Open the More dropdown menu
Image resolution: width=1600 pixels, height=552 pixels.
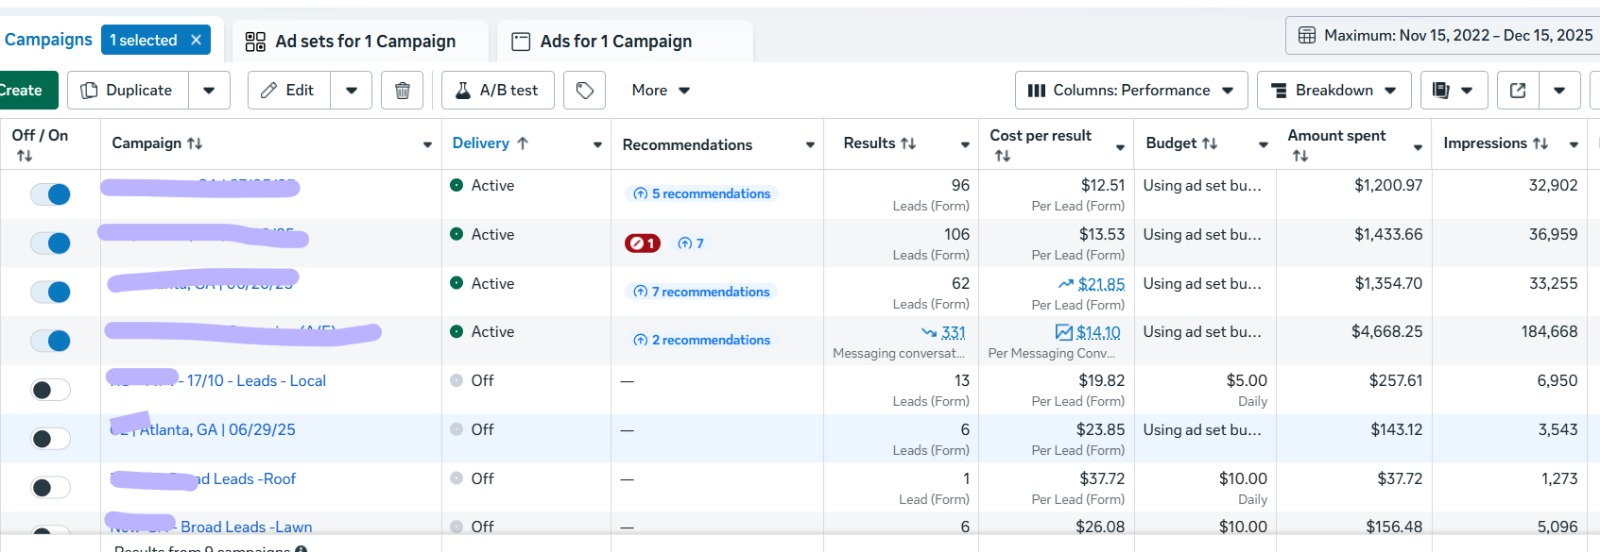click(661, 90)
